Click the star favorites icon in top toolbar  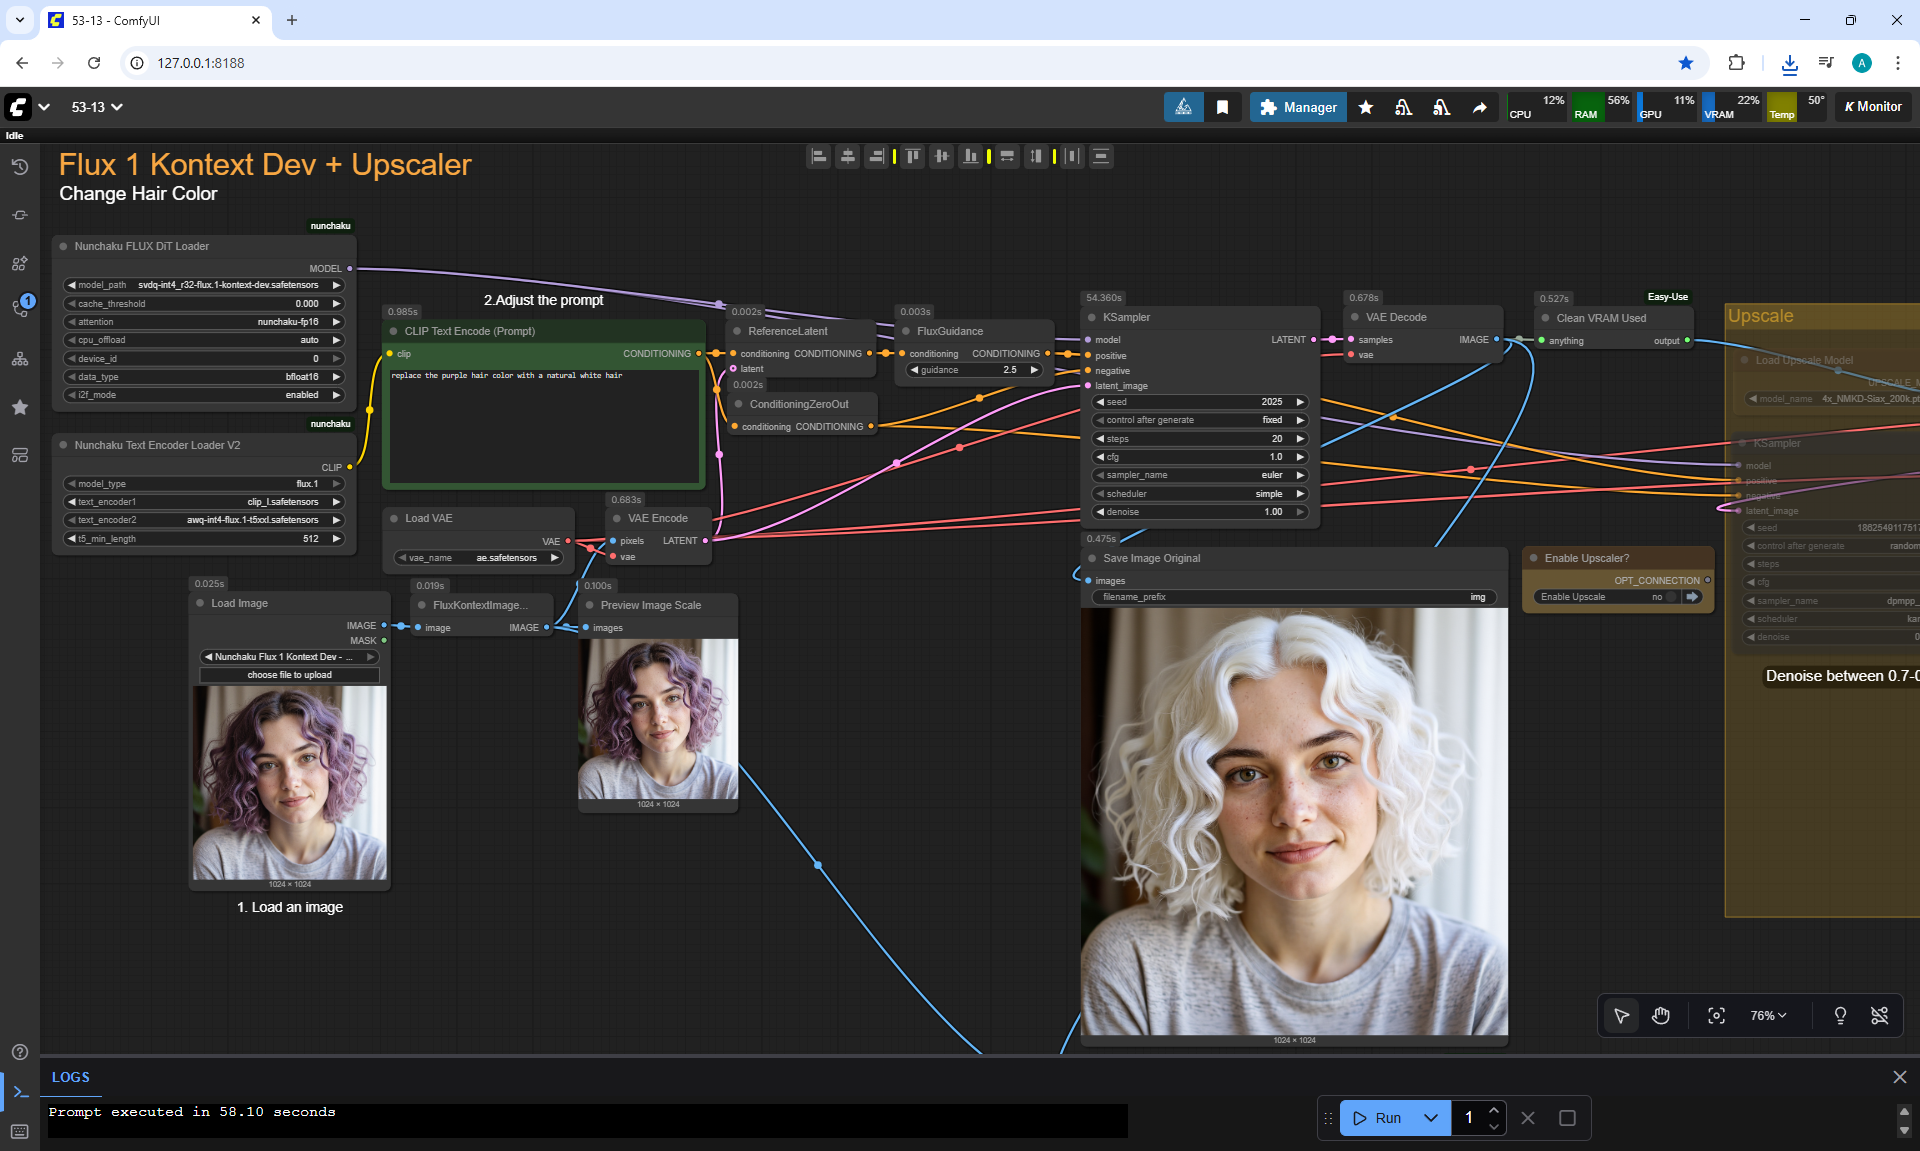click(x=1366, y=107)
